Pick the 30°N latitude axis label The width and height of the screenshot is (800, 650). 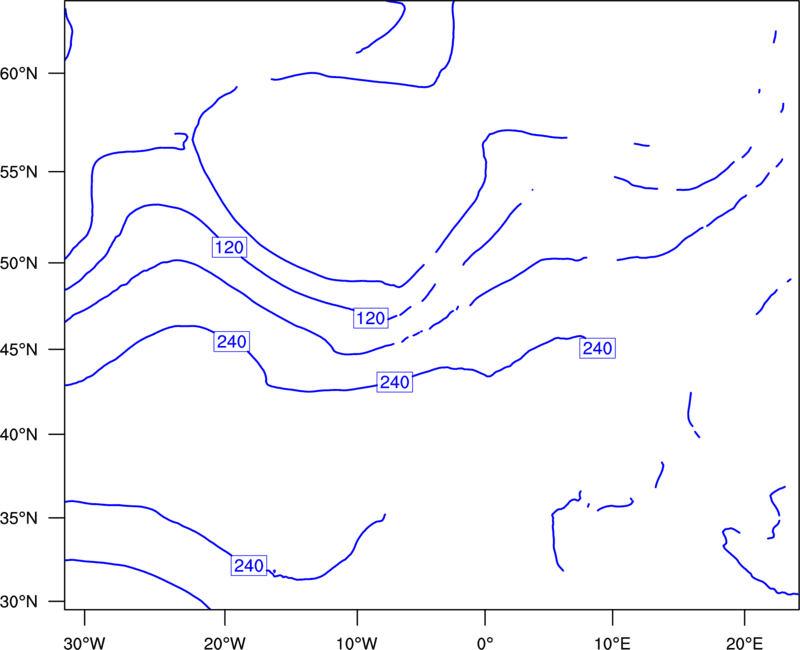point(19,602)
